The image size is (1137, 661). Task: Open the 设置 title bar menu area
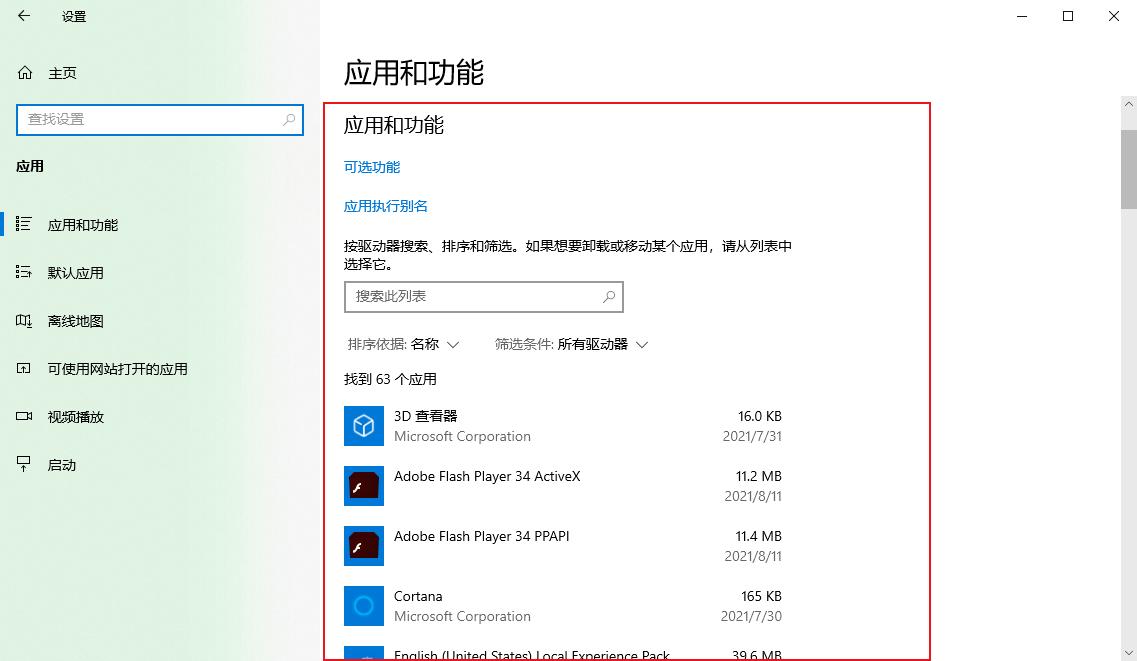pos(72,16)
